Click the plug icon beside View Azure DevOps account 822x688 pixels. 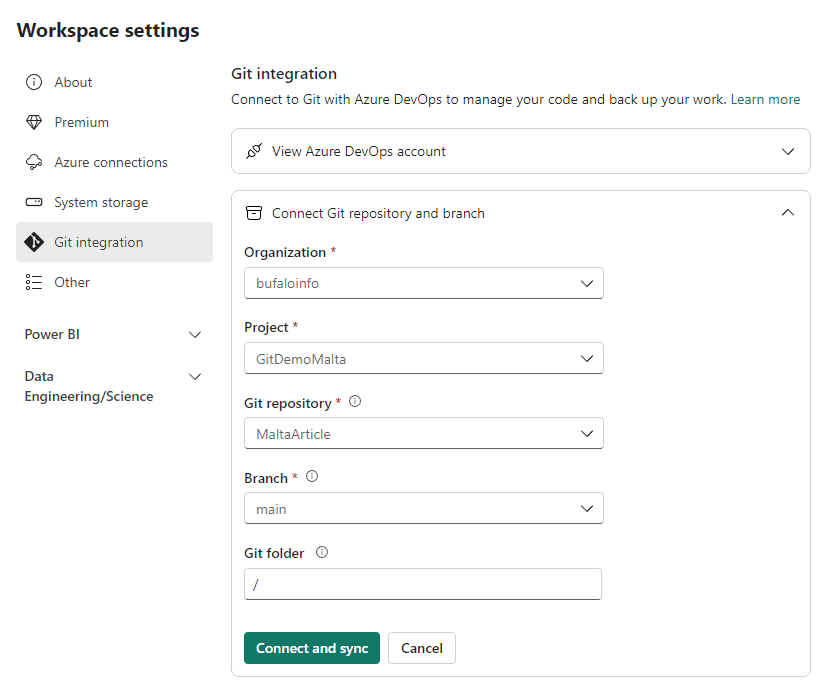pyautogui.click(x=254, y=152)
